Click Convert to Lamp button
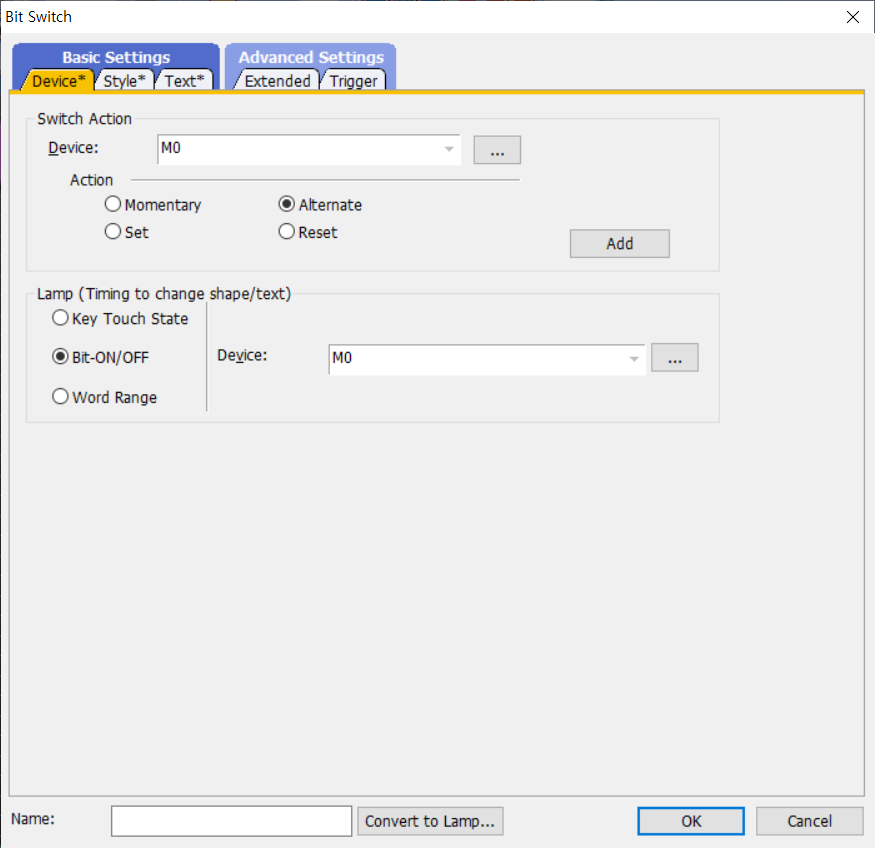Screen dimensions: 875x848 [430, 821]
